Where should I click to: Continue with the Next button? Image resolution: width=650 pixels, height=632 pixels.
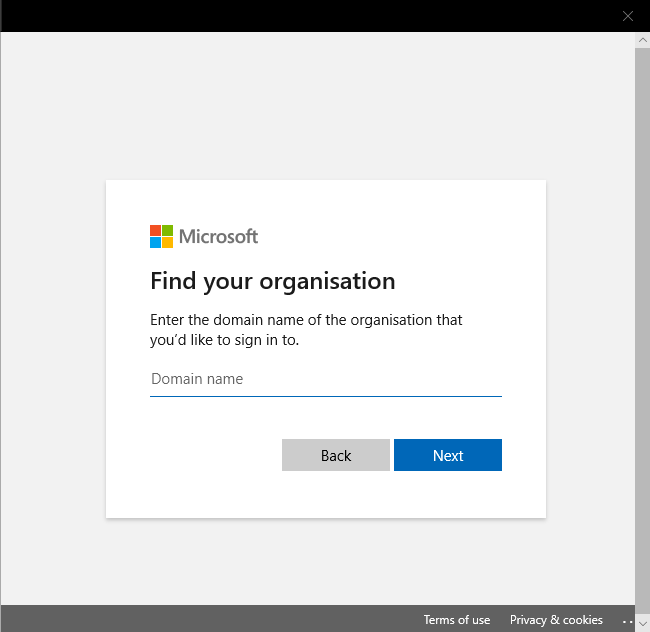pyautogui.click(x=448, y=455)
